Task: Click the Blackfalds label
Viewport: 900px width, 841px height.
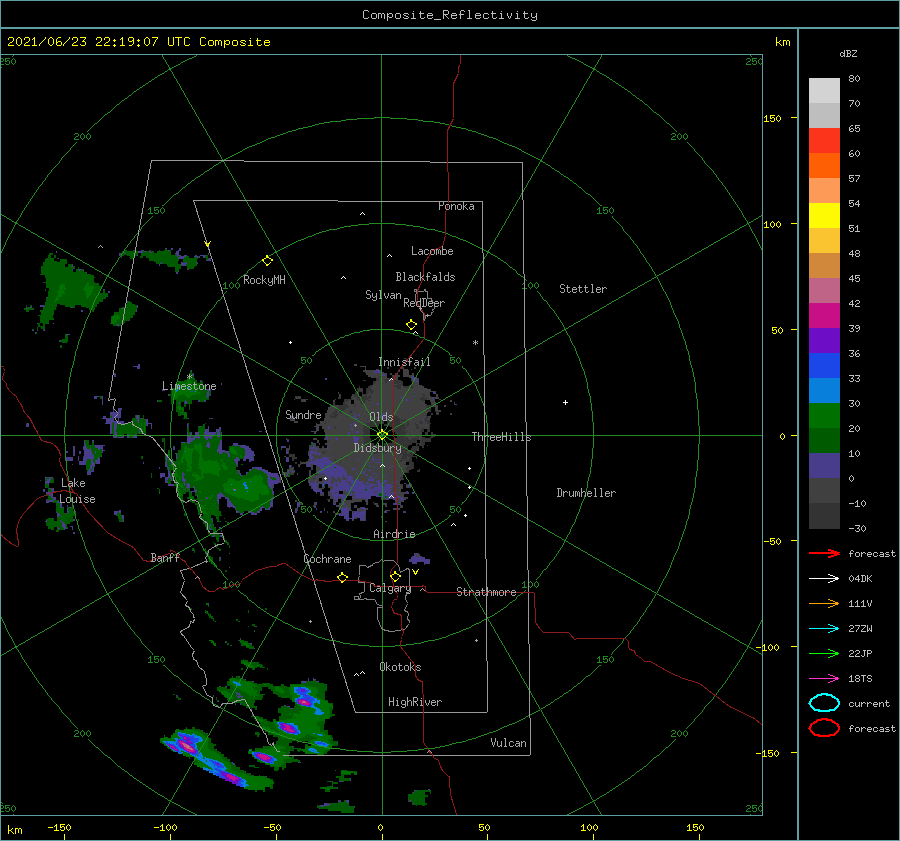Action: coord(425,277)
